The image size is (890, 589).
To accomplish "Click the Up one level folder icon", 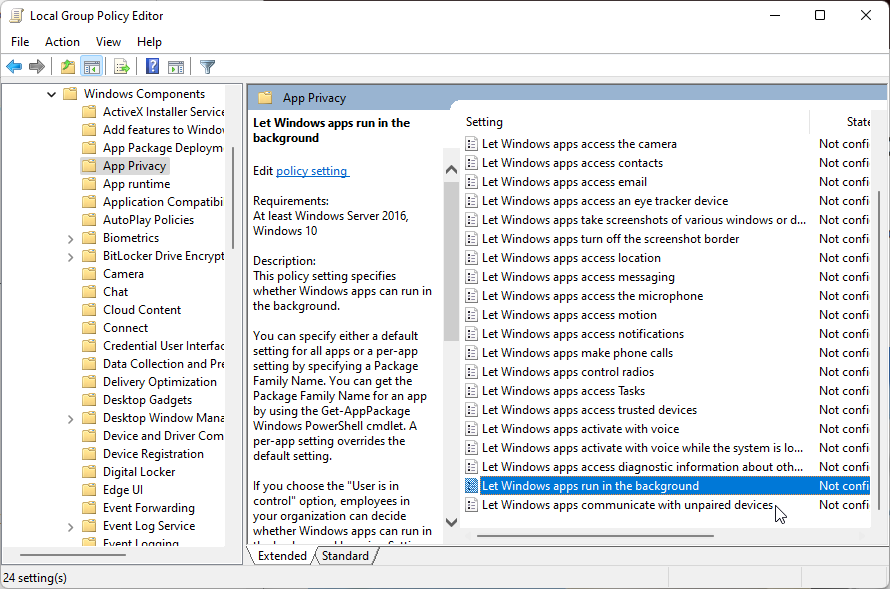I will (x=67, y=66).
